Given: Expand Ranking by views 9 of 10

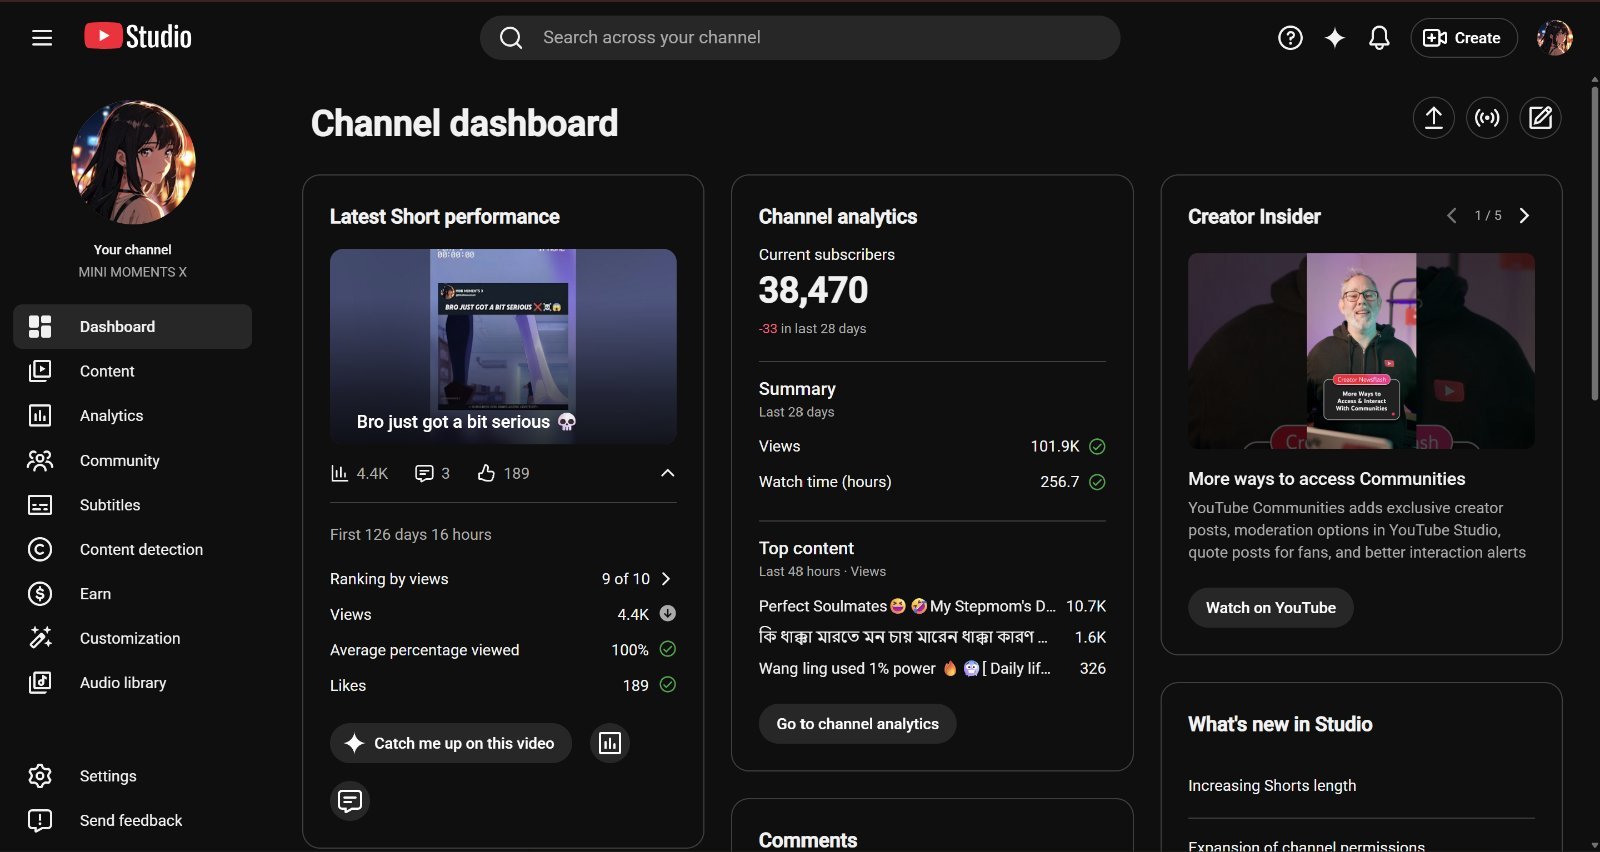Looking at the screenshot, I should click(666, 579).
